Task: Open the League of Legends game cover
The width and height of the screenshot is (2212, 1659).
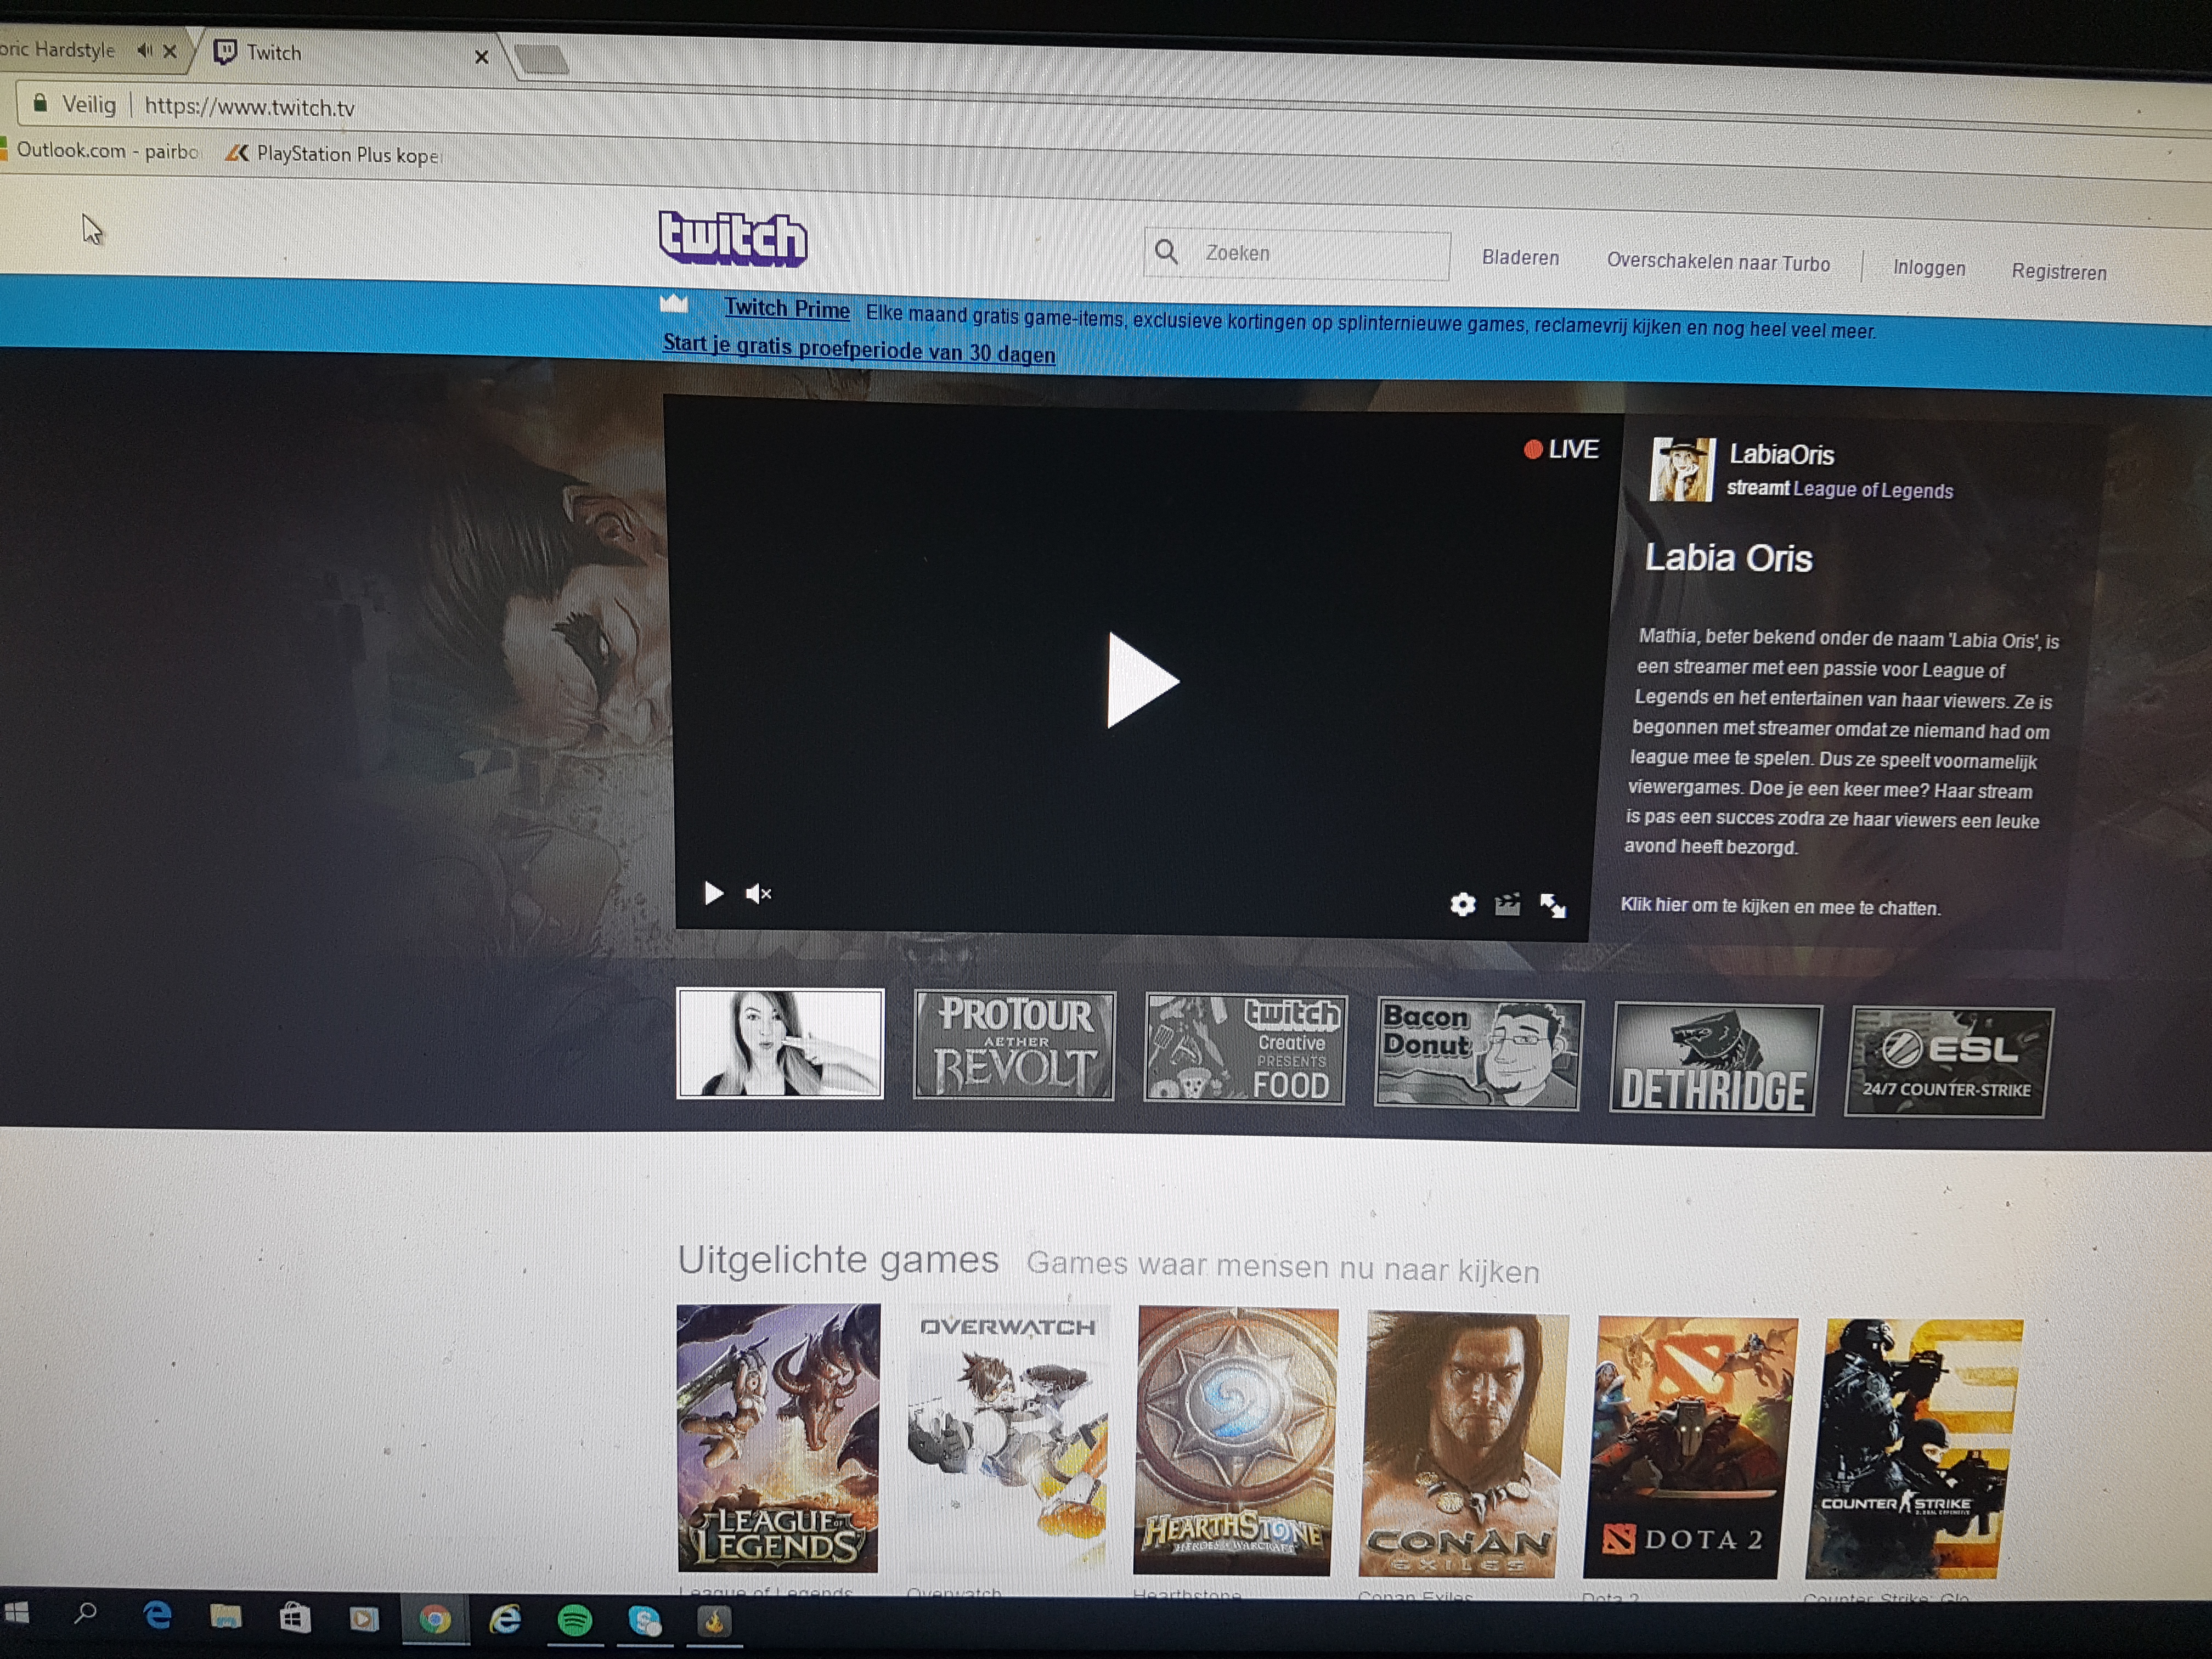Action: (x=778, y=1438)
